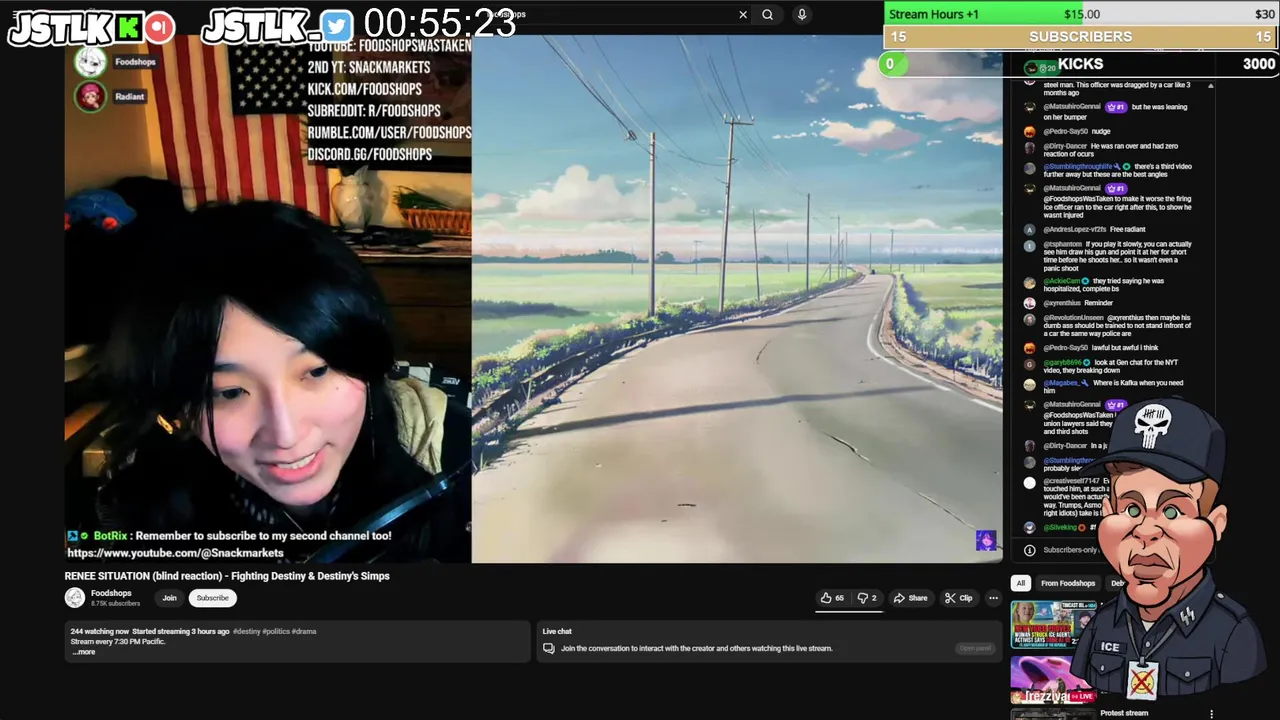The width and height of the screenshot is (1280, 720).
Task: Click the username @creativeself7147 in chat
Action: pyautogui.click(x=1072, y=481)
